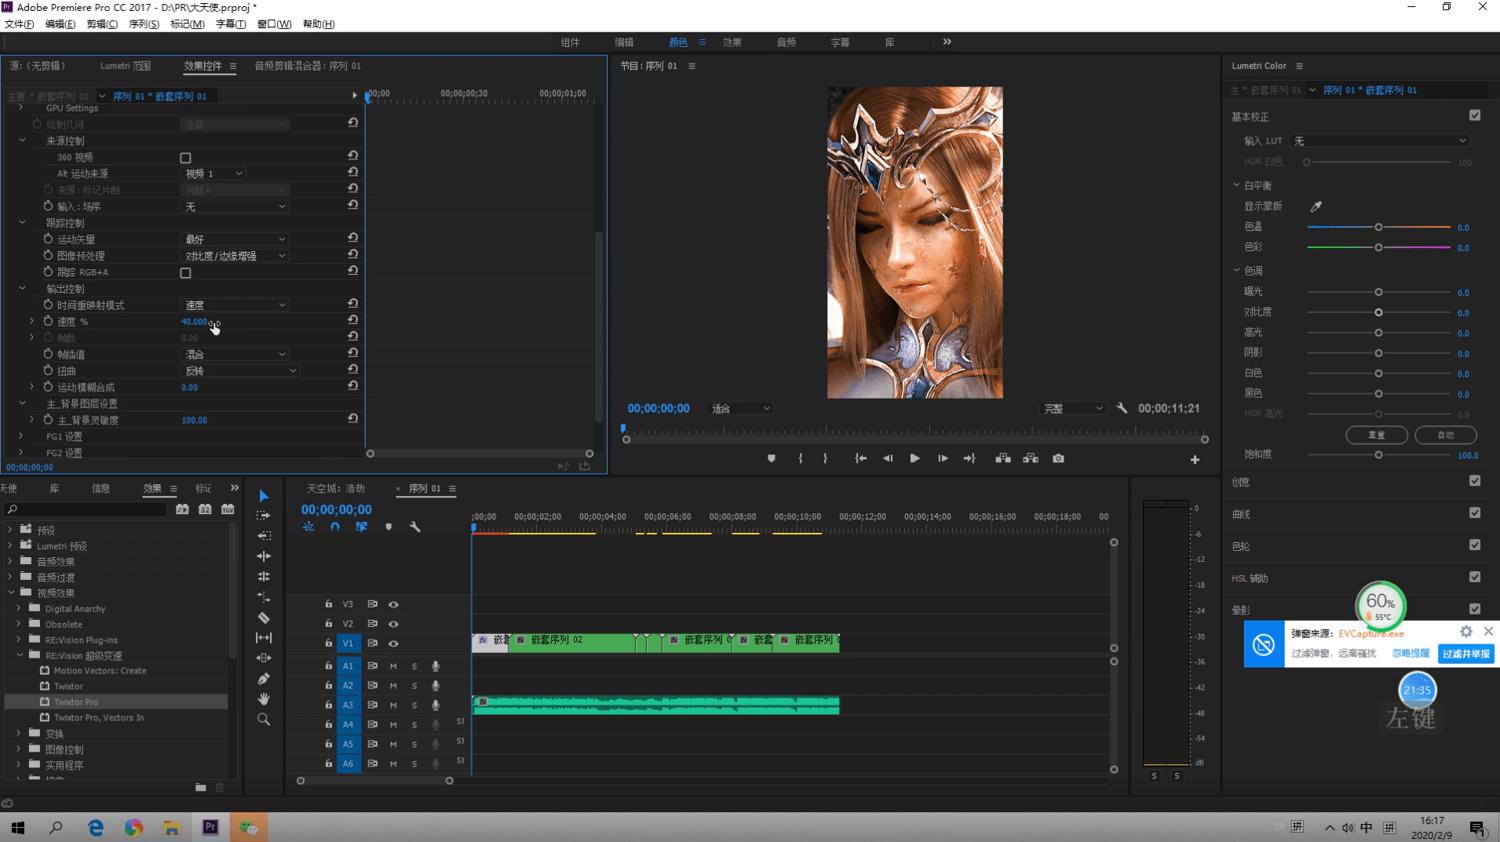1500x842 pixels.
Task: Expand the Digital Anarchy effects folder
Action: tap(19, 608)
